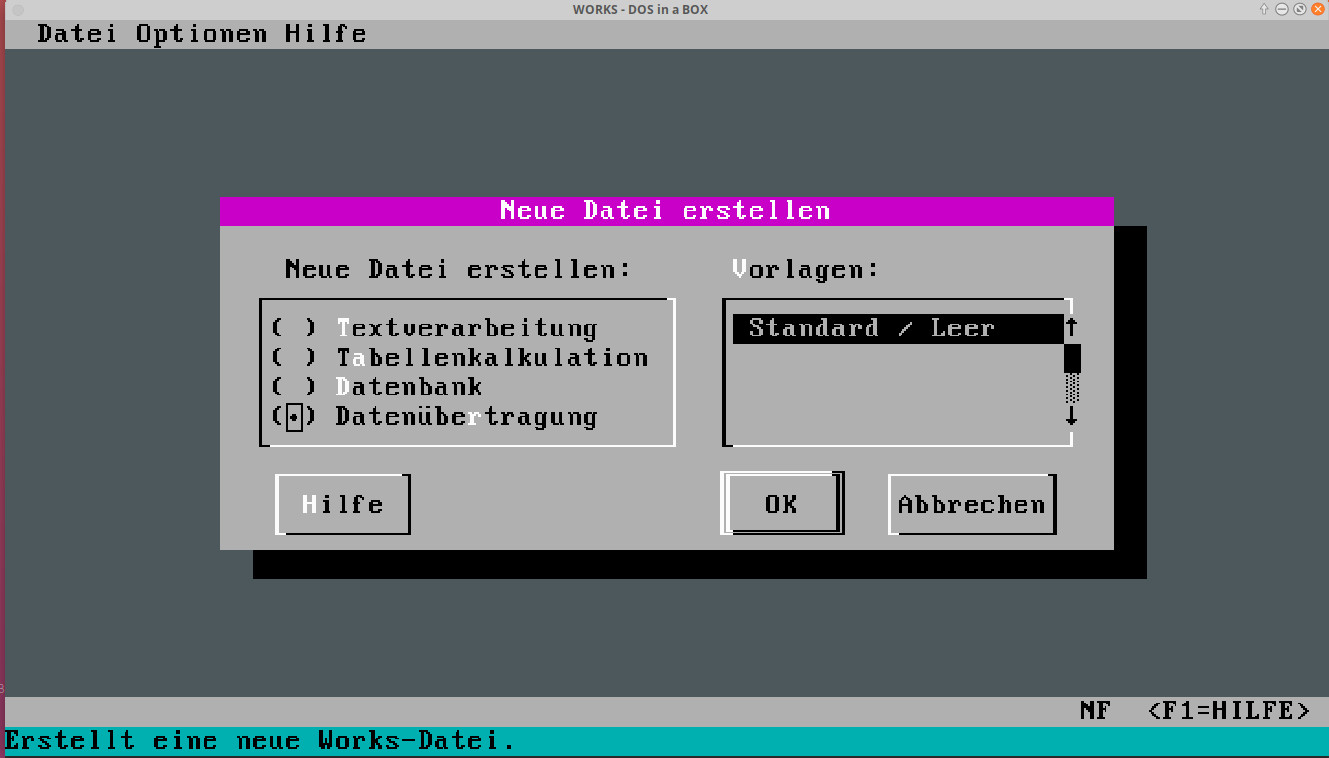Pick the Standard / Leer template
This screenshot has height=758, width=1329.
coord(898,328)
